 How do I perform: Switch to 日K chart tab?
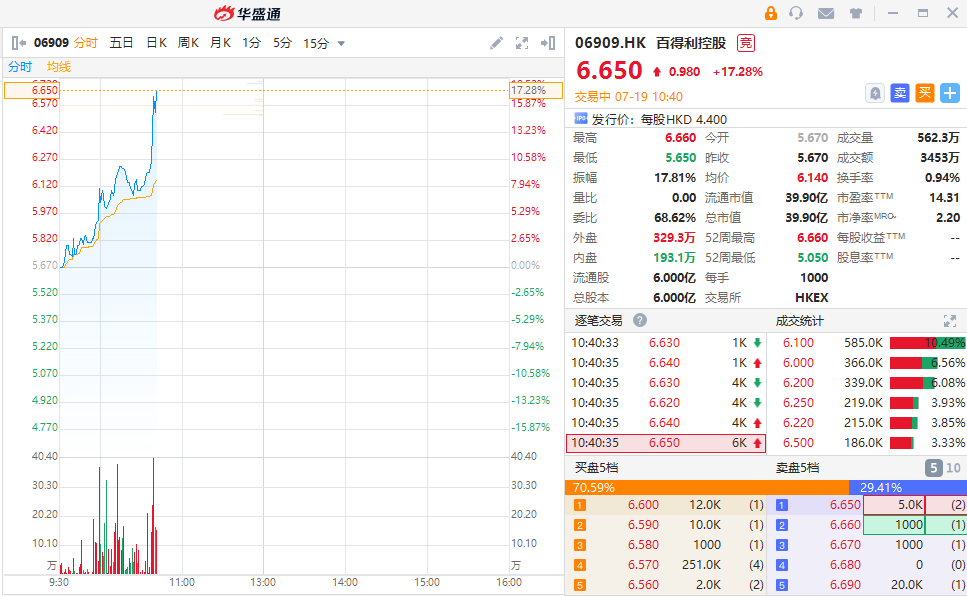pyautogui.click(x=156, y=43)
